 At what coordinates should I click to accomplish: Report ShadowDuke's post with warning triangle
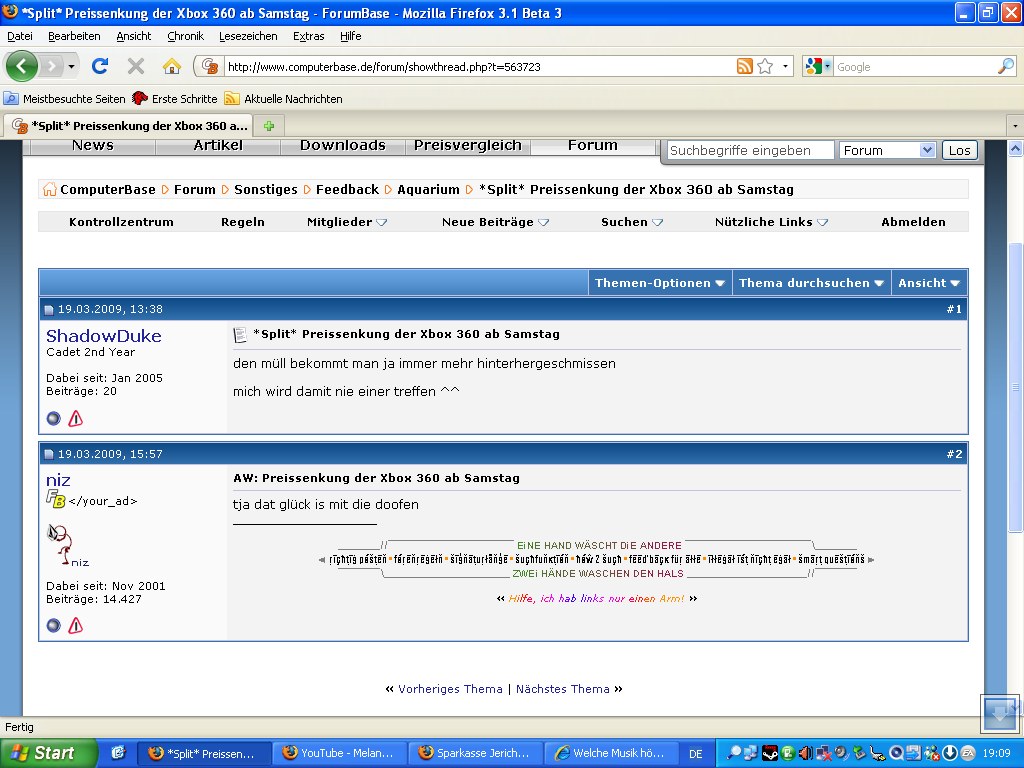coord(76,419)
